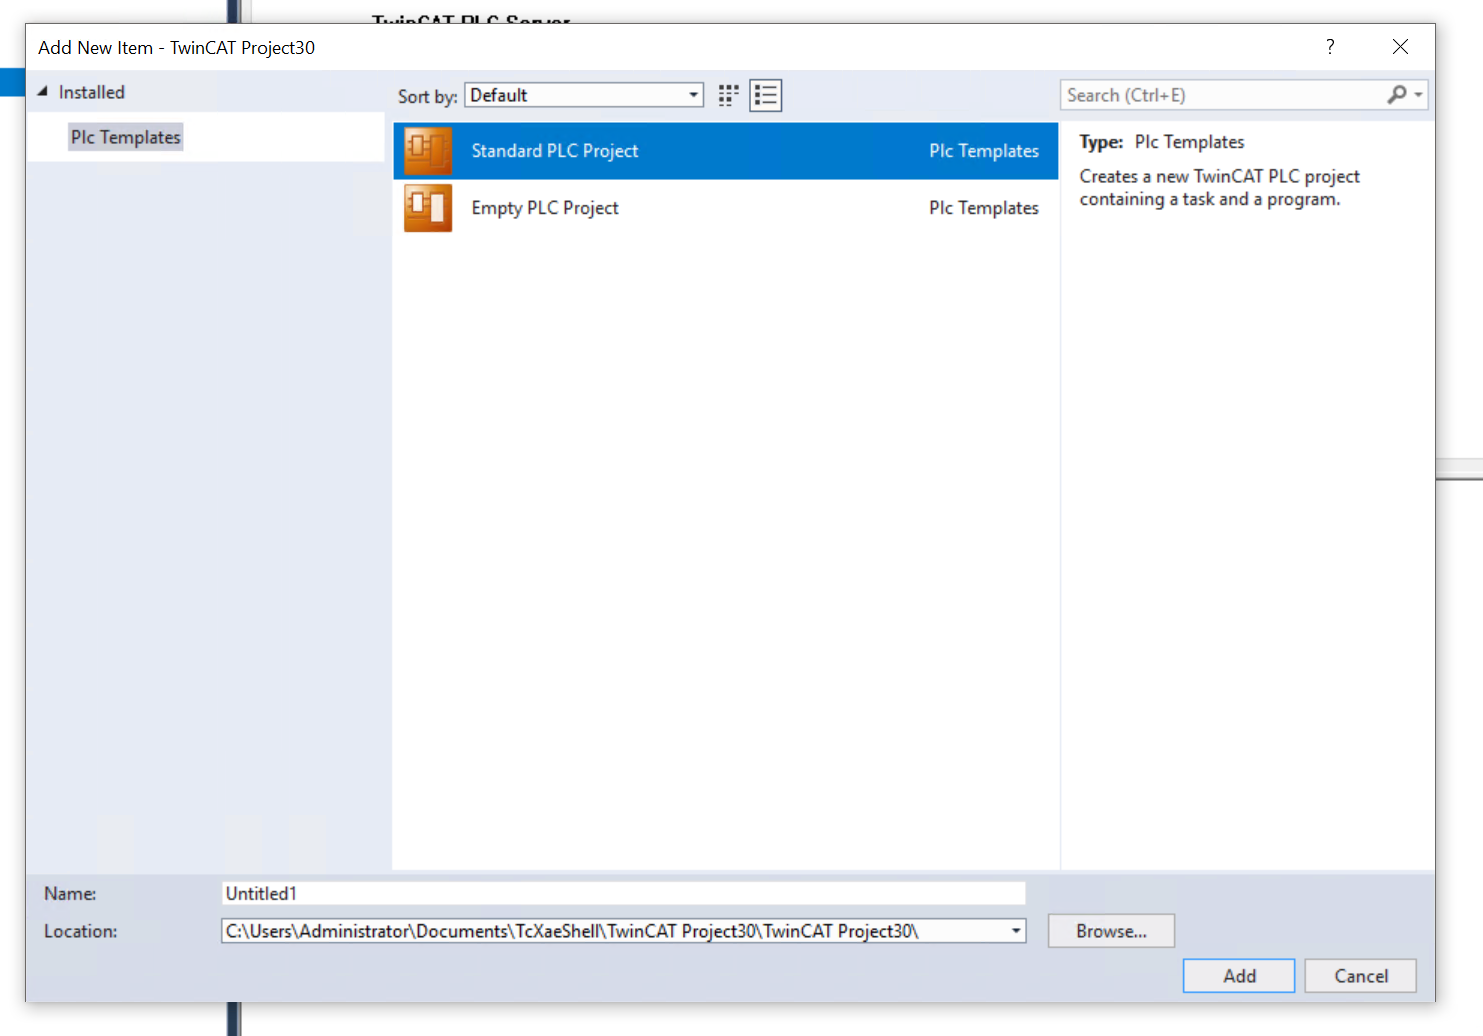Click the Add button
This screenshot has height=1036, width=1483.
1239,976
